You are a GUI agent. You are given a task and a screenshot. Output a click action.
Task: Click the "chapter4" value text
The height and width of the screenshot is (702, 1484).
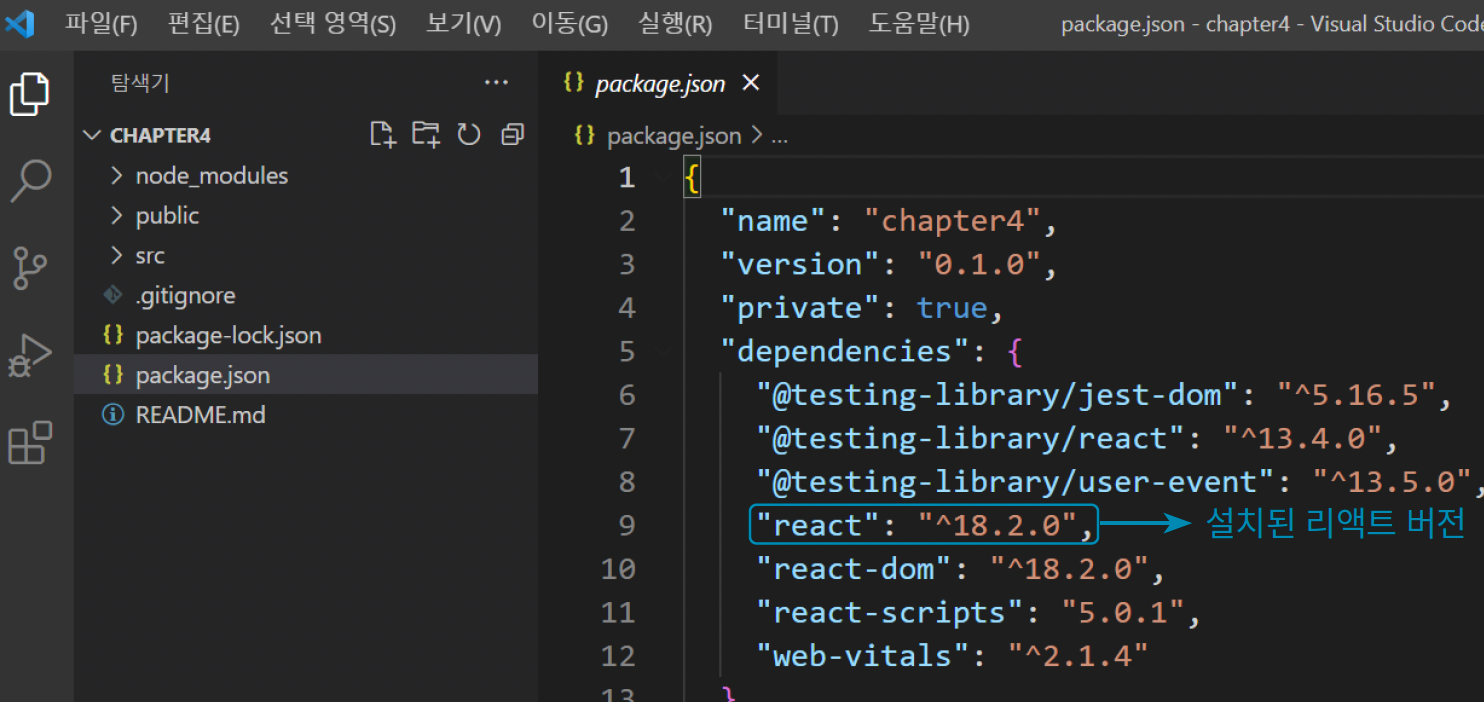[x=951, y=220]
